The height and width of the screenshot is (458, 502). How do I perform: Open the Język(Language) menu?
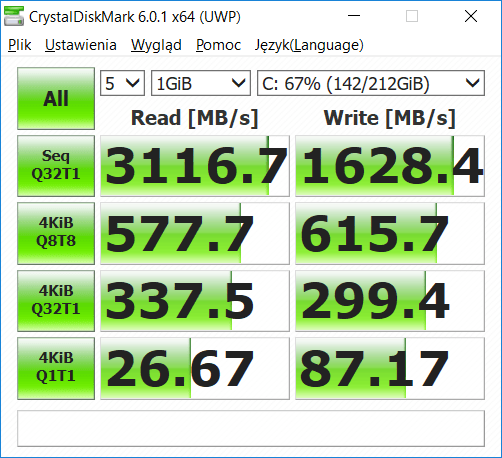(309, 45)
